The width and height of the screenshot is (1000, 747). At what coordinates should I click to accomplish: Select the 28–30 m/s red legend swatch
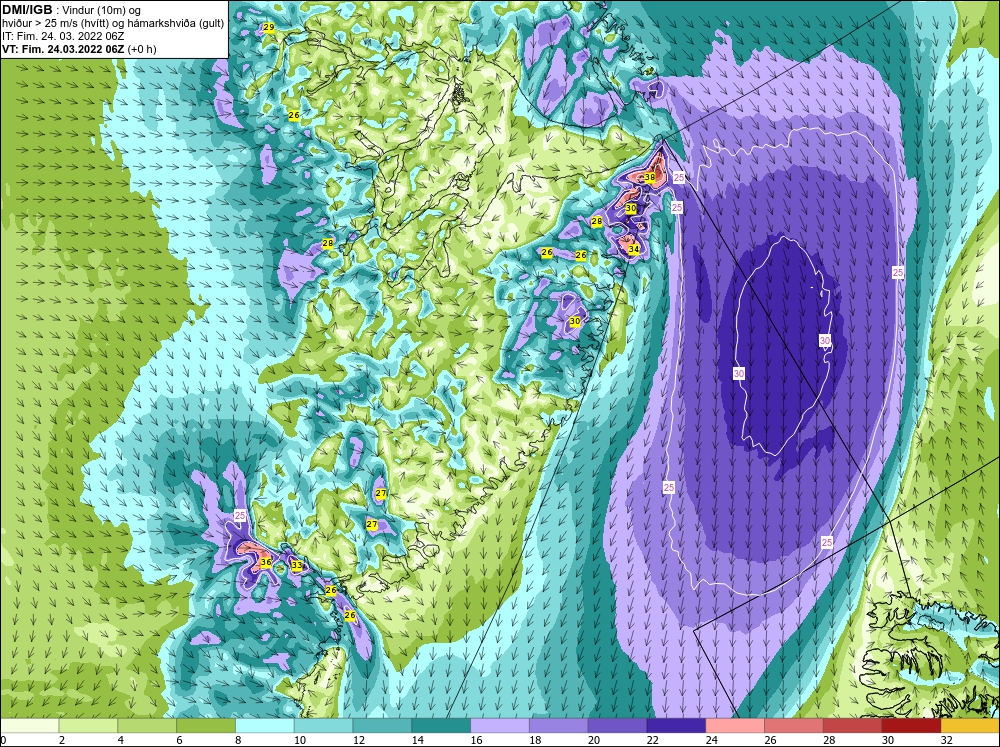click(x=853, y=725)
